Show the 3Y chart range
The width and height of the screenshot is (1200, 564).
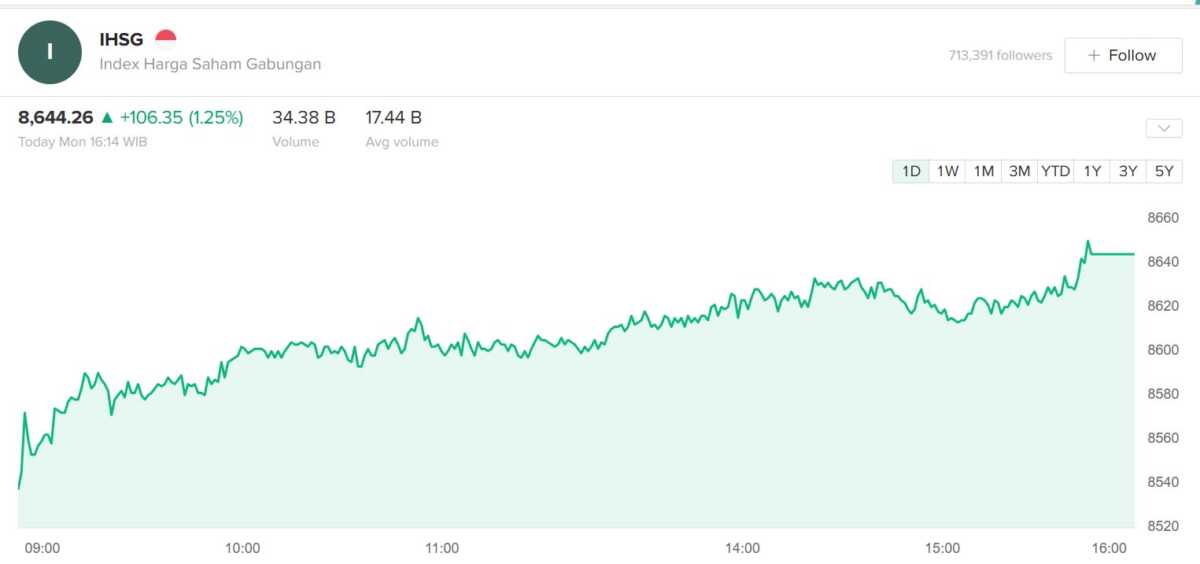click(x=1128, y=171)
